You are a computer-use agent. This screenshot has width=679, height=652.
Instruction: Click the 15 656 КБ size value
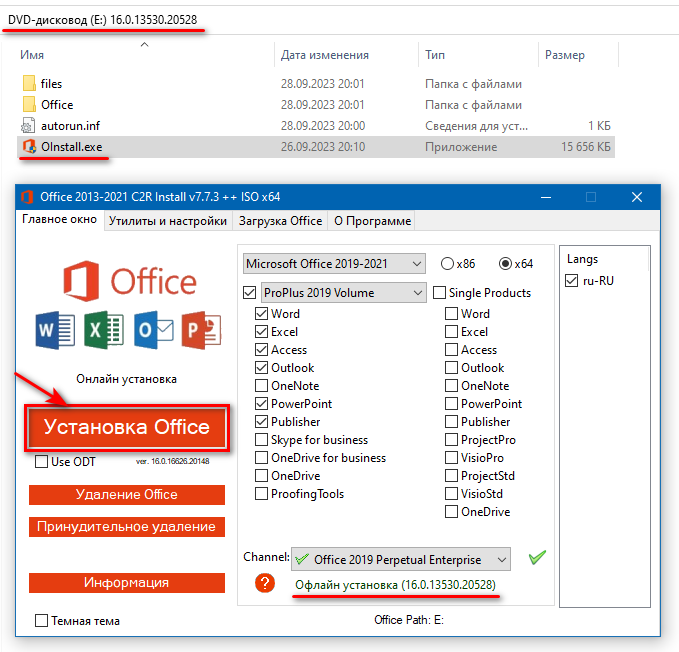[586, 147]
